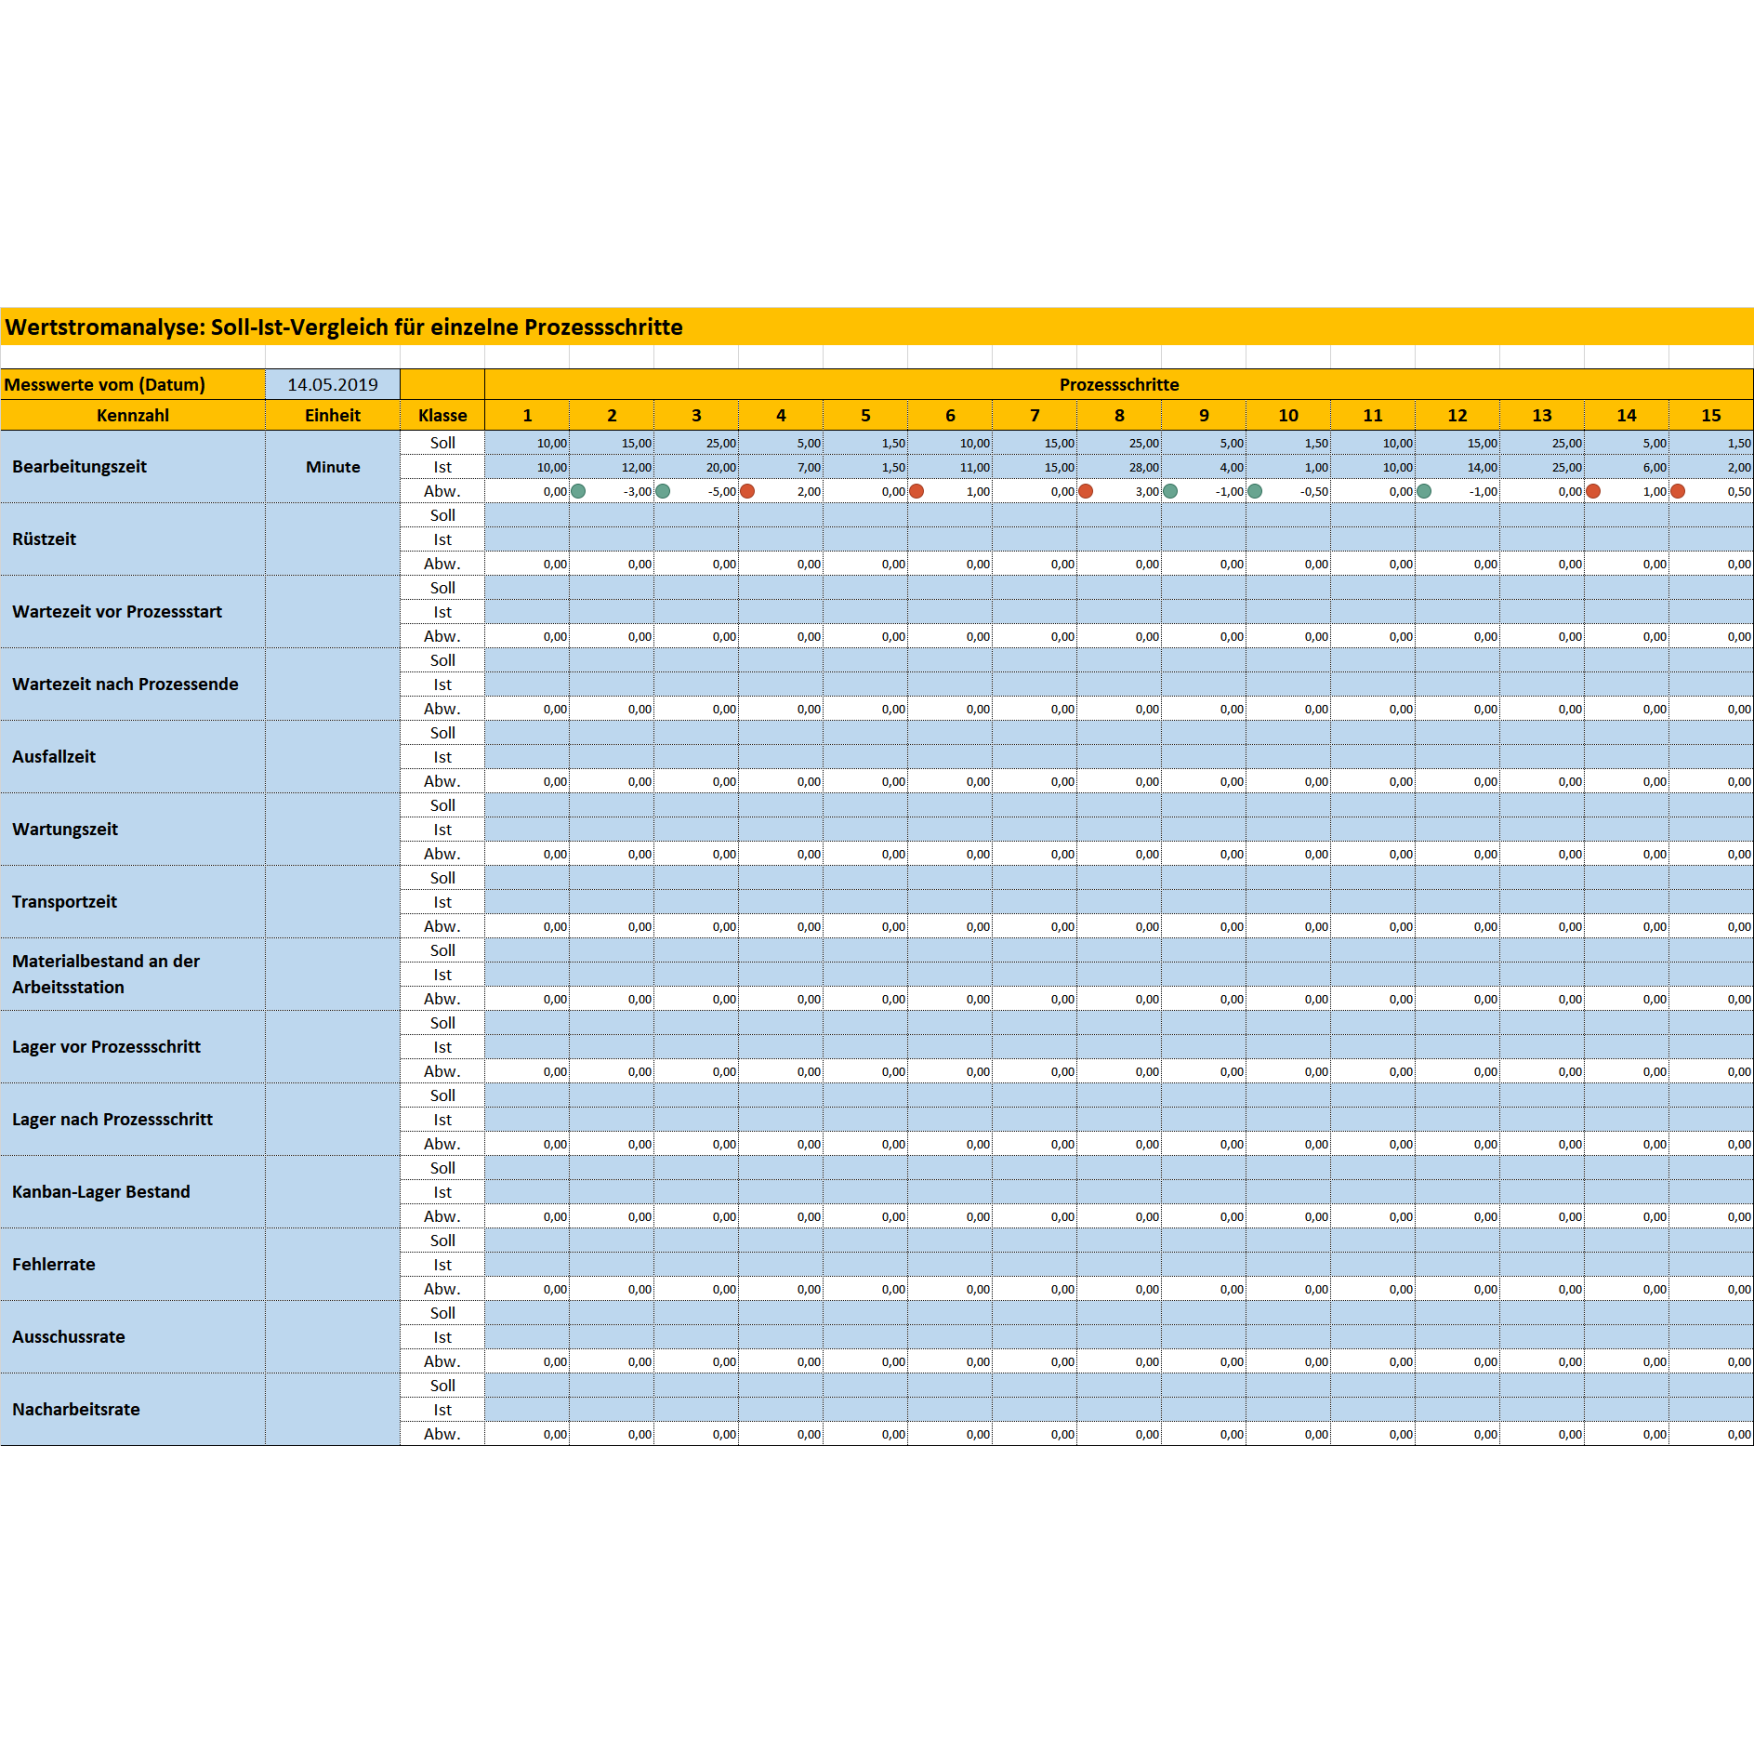1754x1754 pixels.
Task: Select the Kennzahl column header
Action: [x=132, y=415]
